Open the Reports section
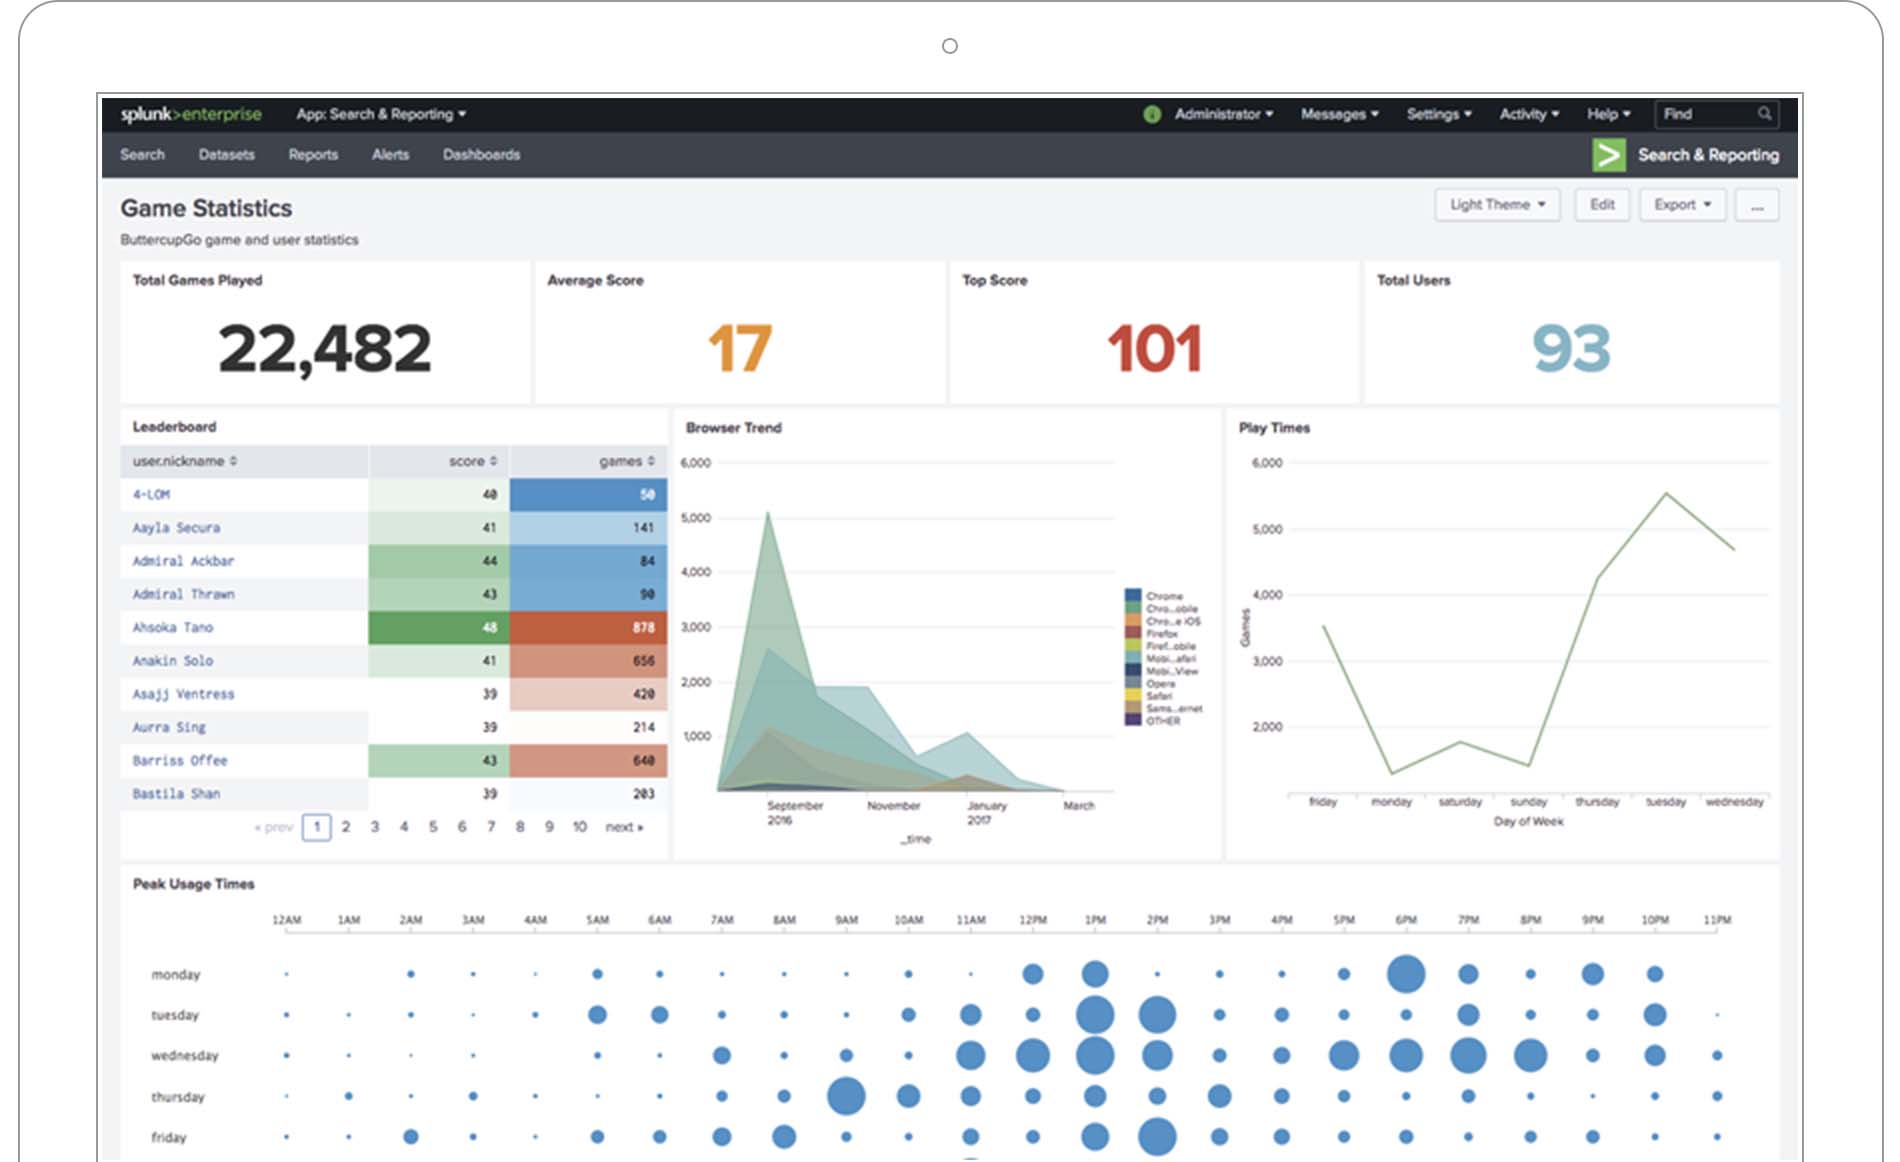Screen dimensions: 1900x1162 click(x=313, y=155)
